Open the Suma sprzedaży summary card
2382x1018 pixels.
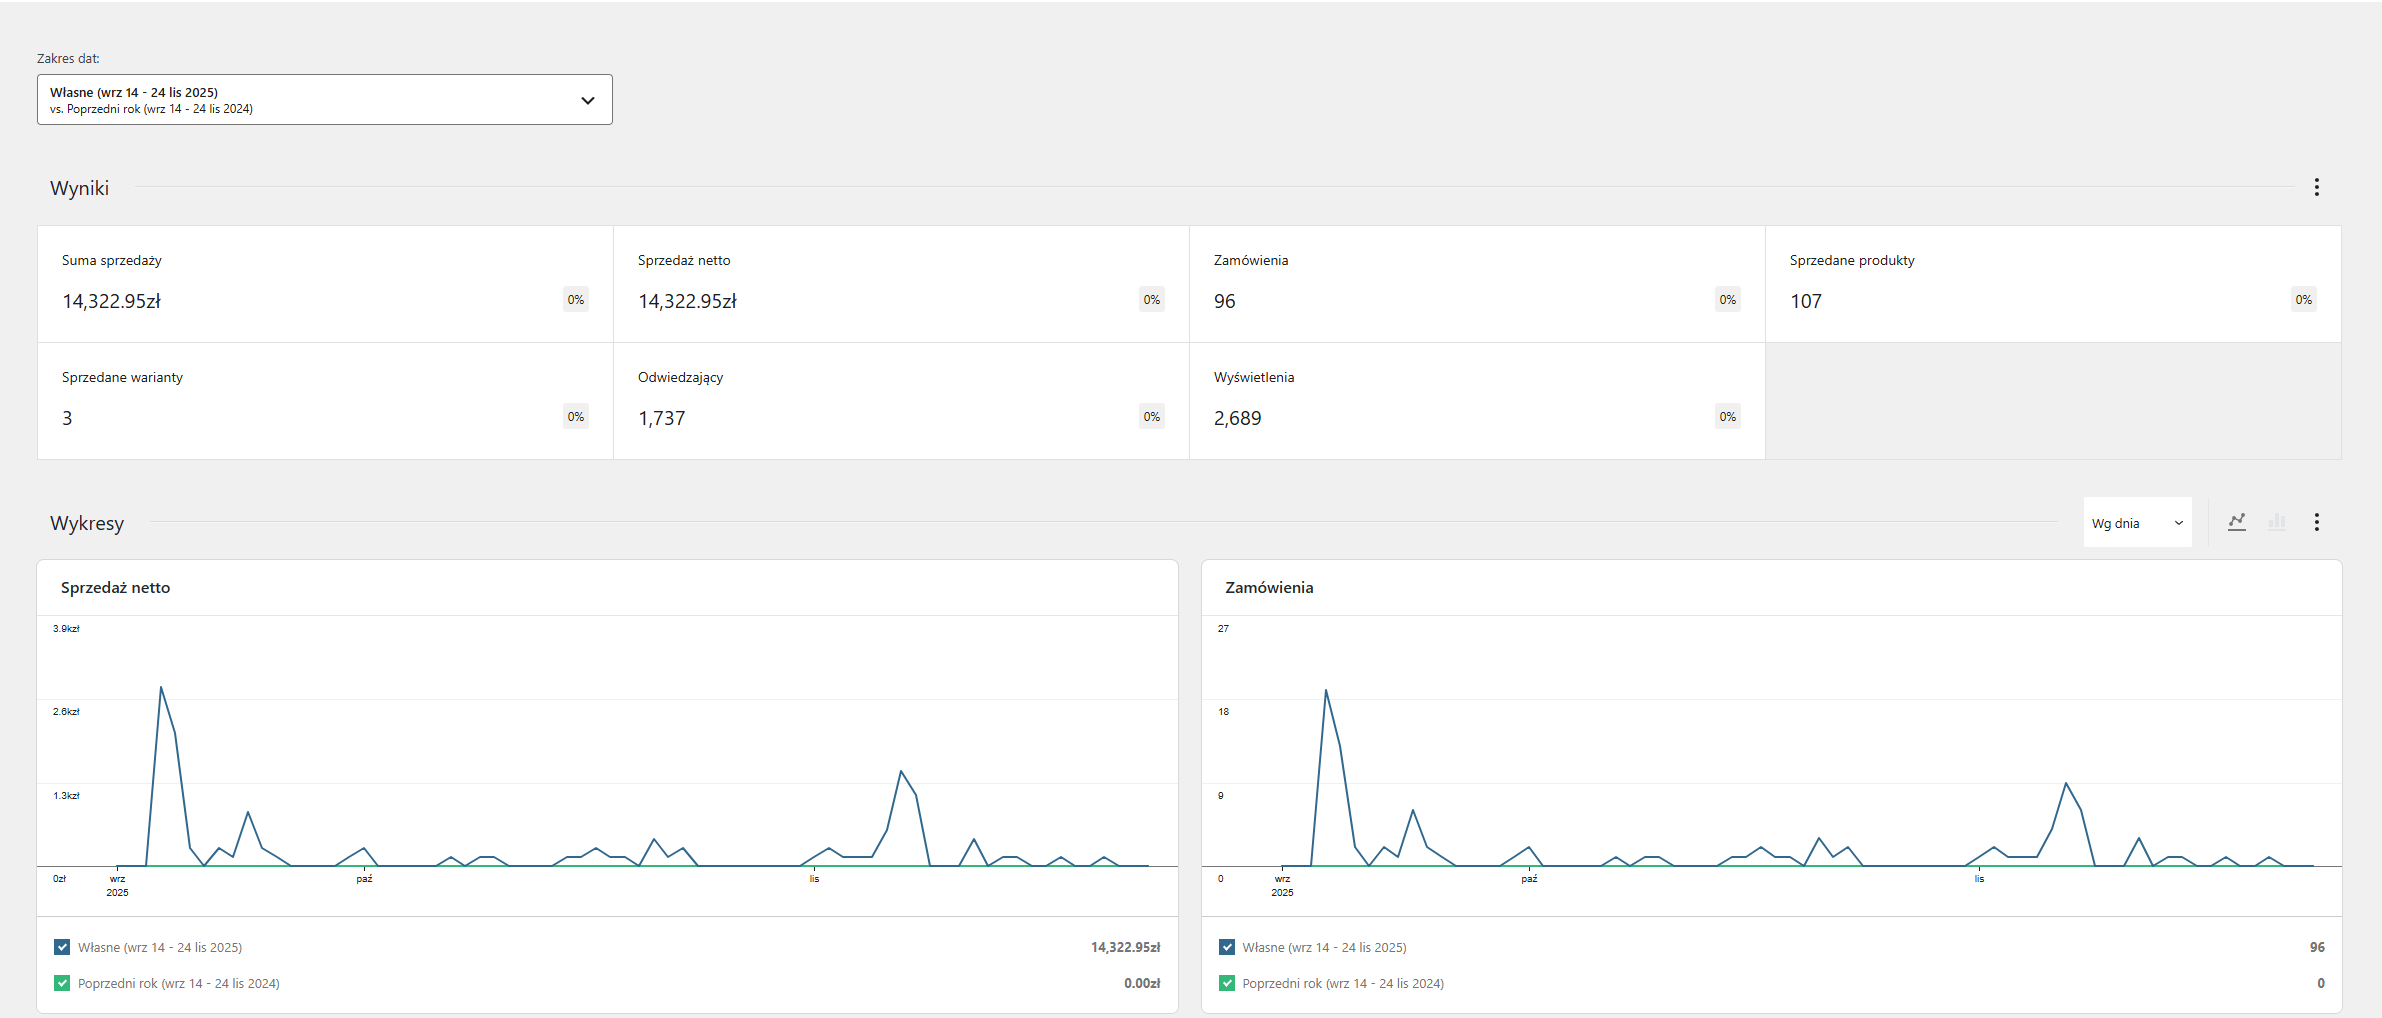click(x=325, y=284)
